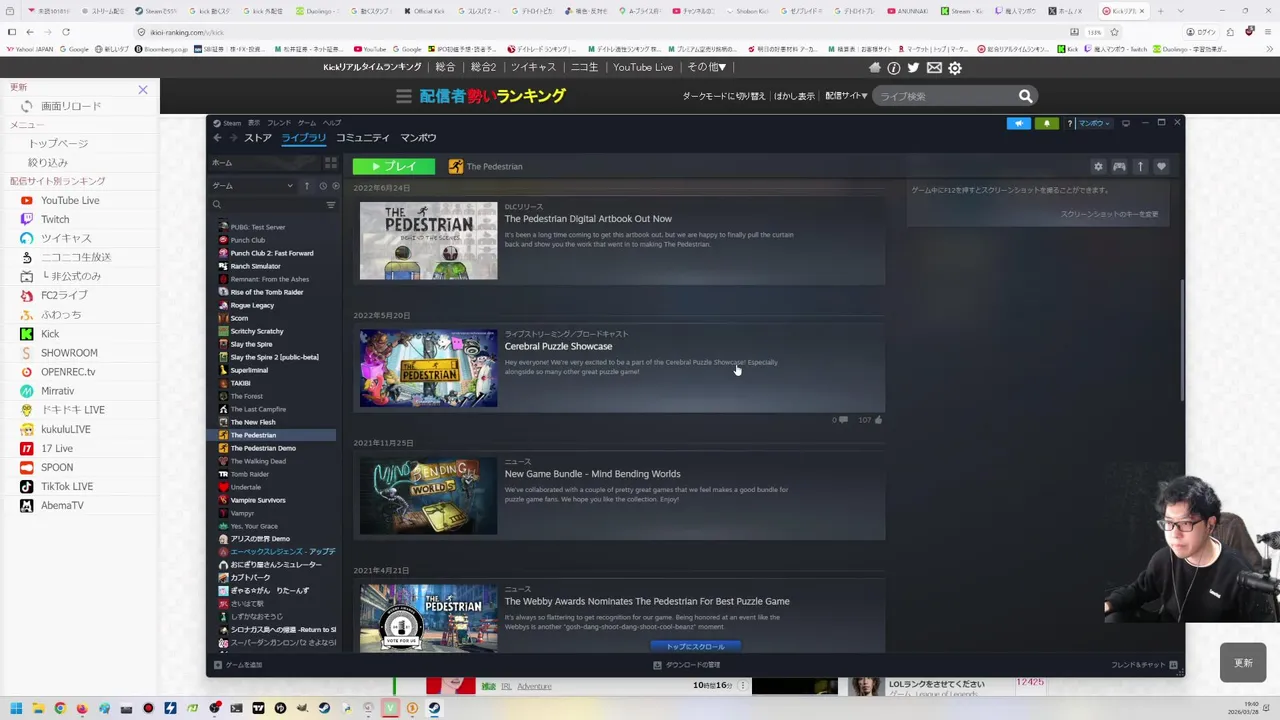Click the green プレイ button
Viewport: 1280px width, 720px height.
click(394, 166)
